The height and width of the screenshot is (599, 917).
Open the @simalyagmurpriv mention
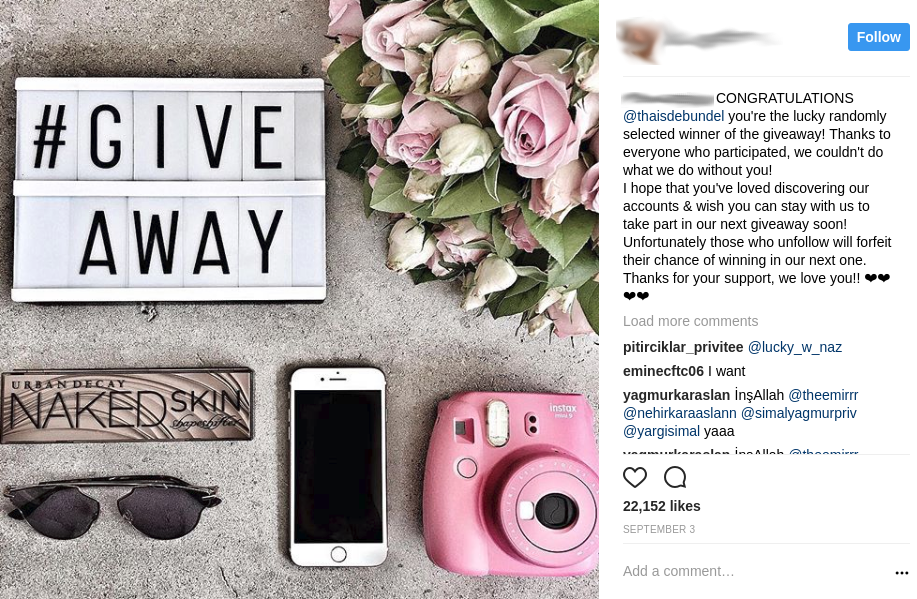(798, 414)
